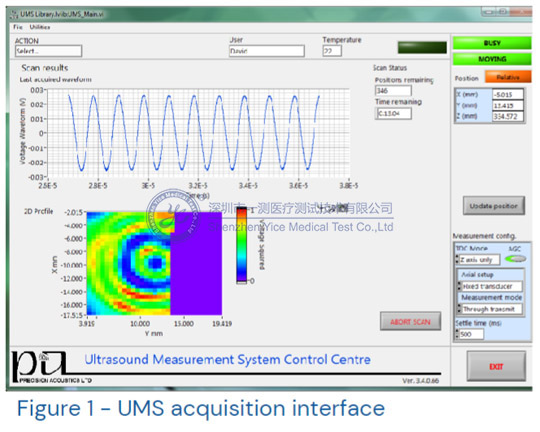
Task: Open the Measurement mode Through transmit dropdown
Action: pyautogui.click(x=490, y=309)
